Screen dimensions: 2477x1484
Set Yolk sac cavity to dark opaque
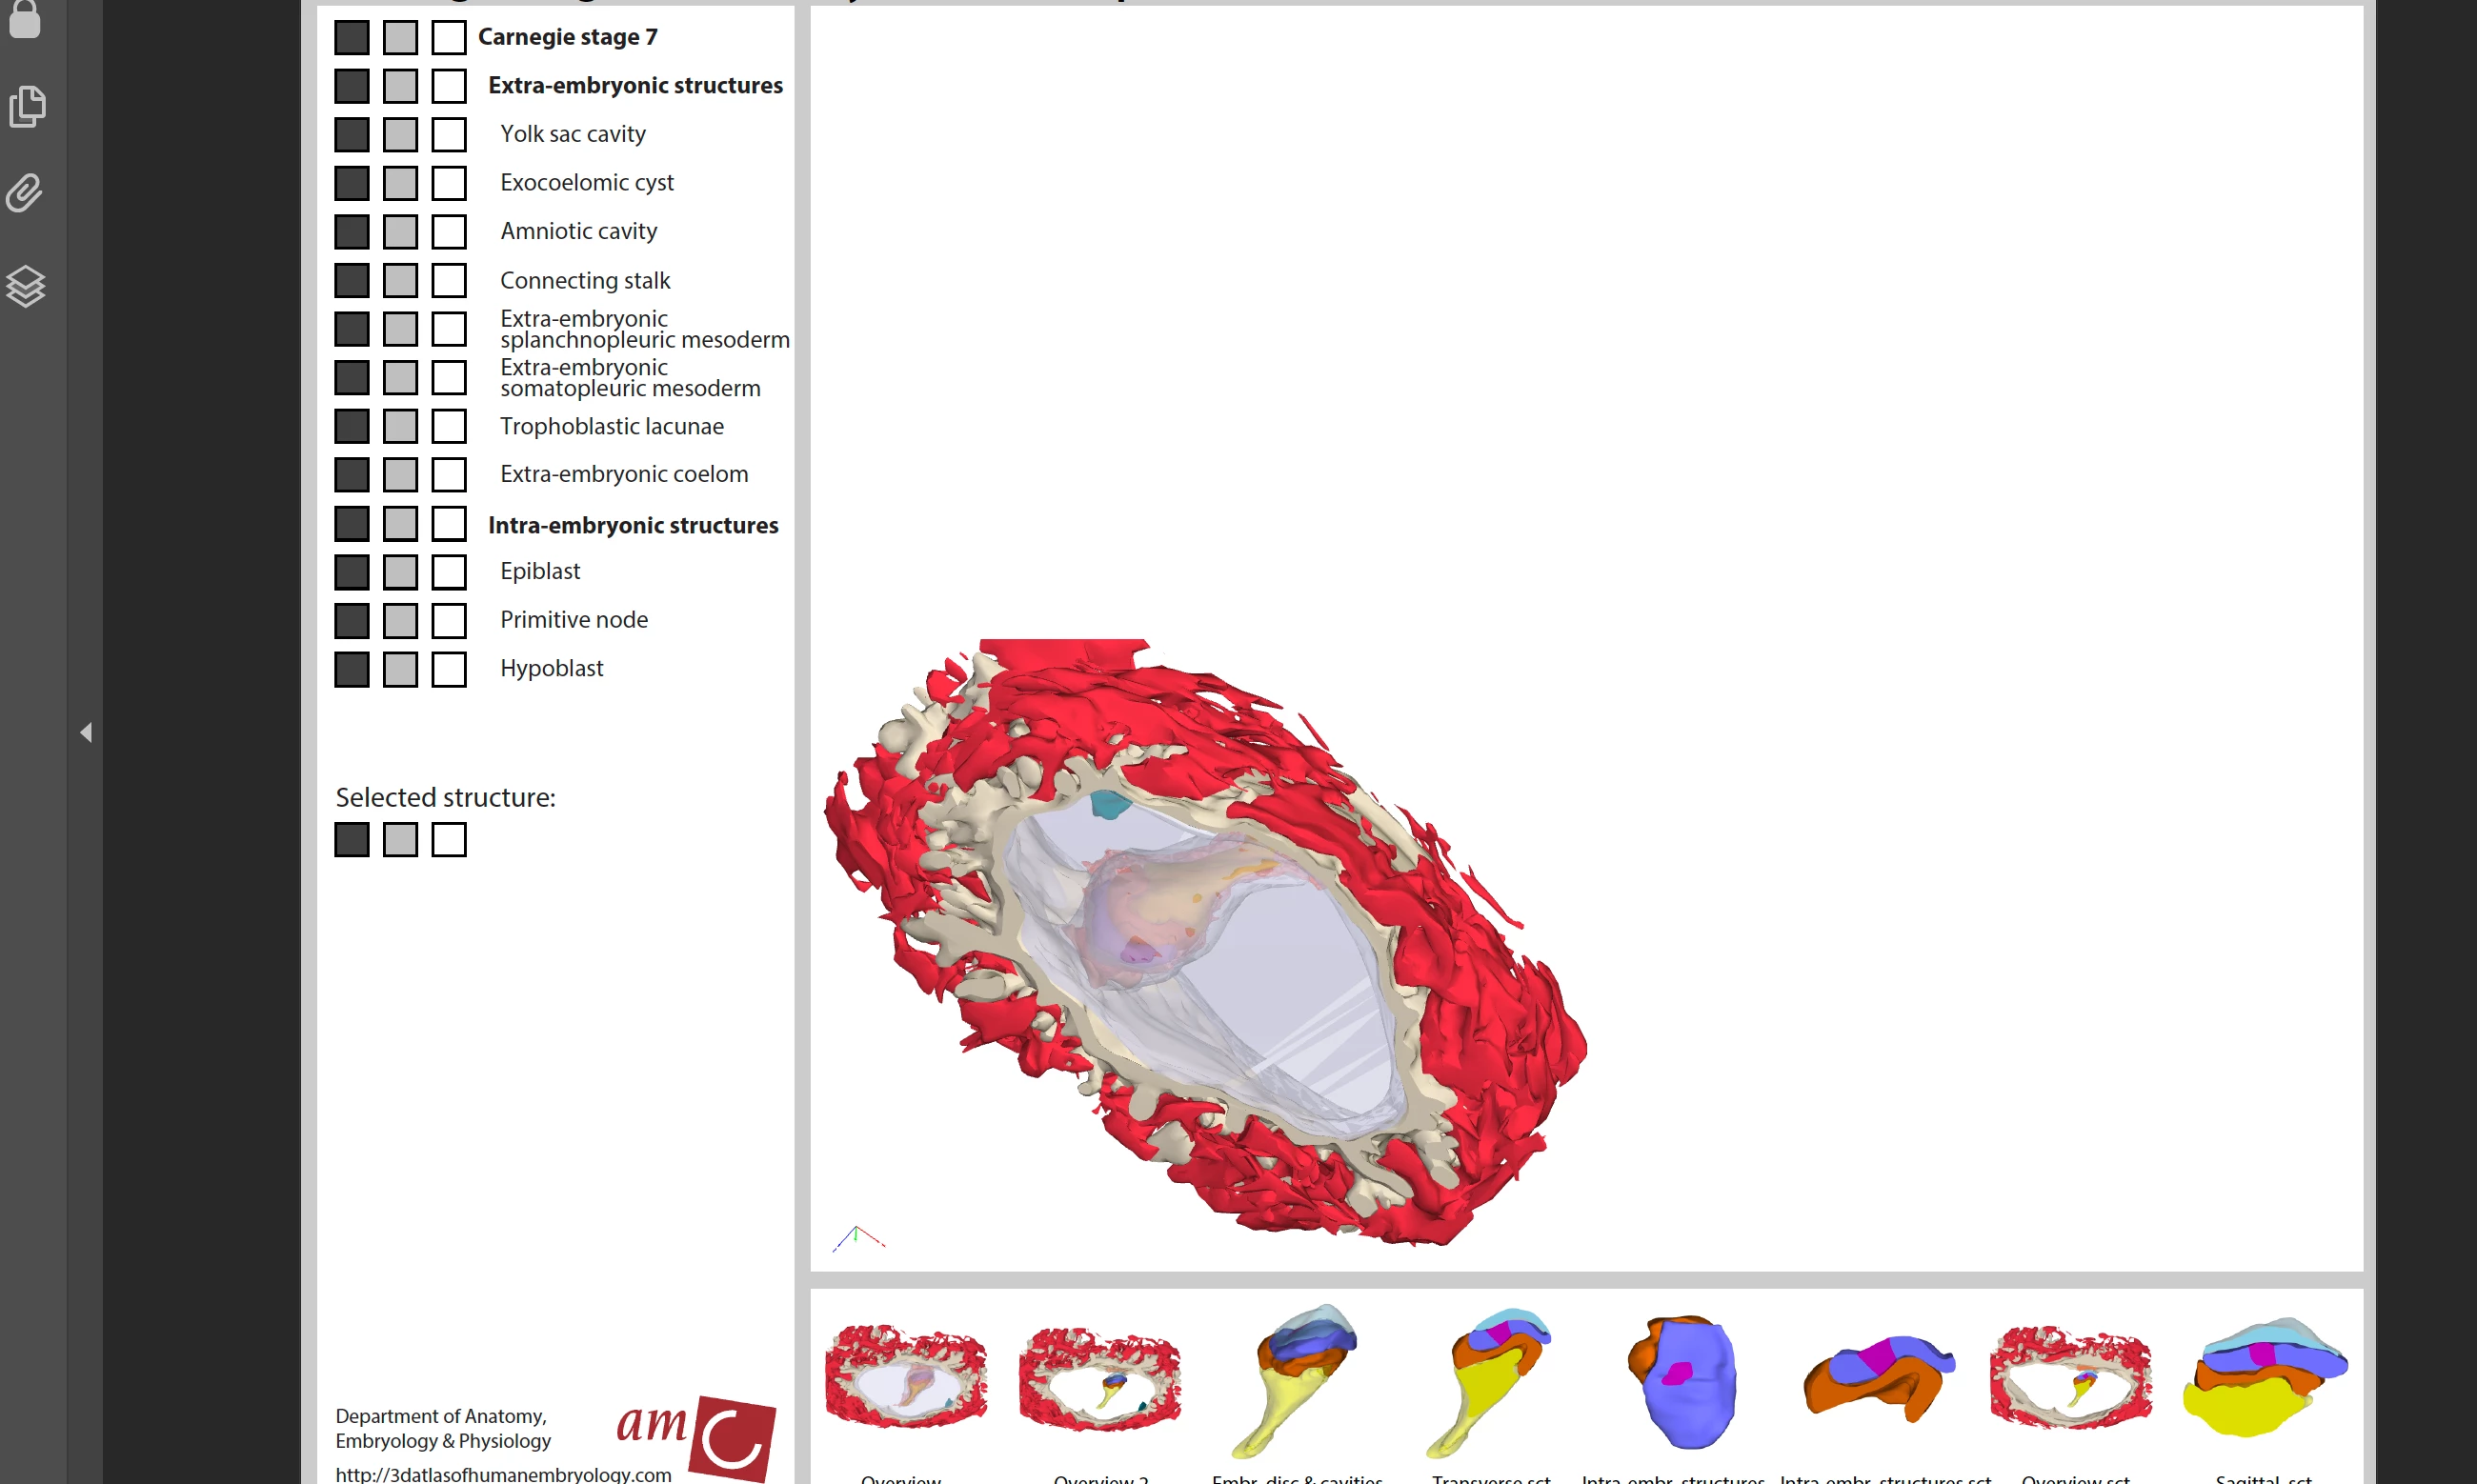352,134
